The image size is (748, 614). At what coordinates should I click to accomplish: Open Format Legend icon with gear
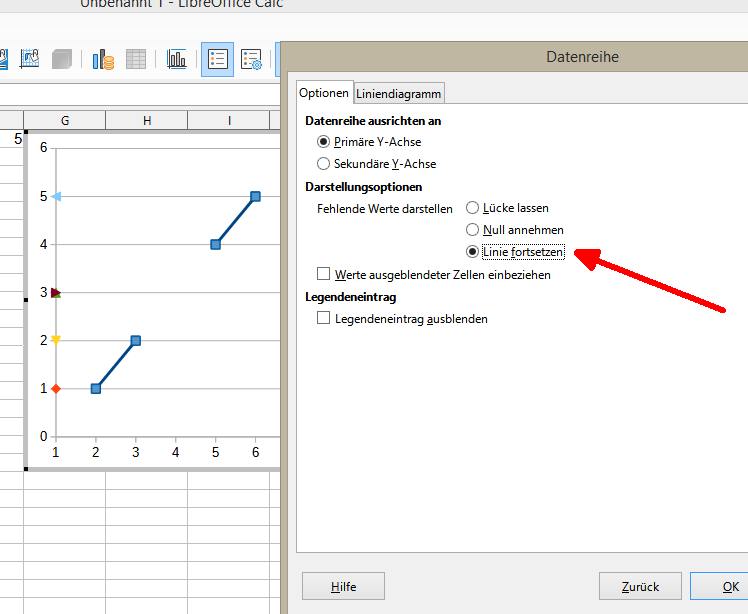[x=251, y=59]
